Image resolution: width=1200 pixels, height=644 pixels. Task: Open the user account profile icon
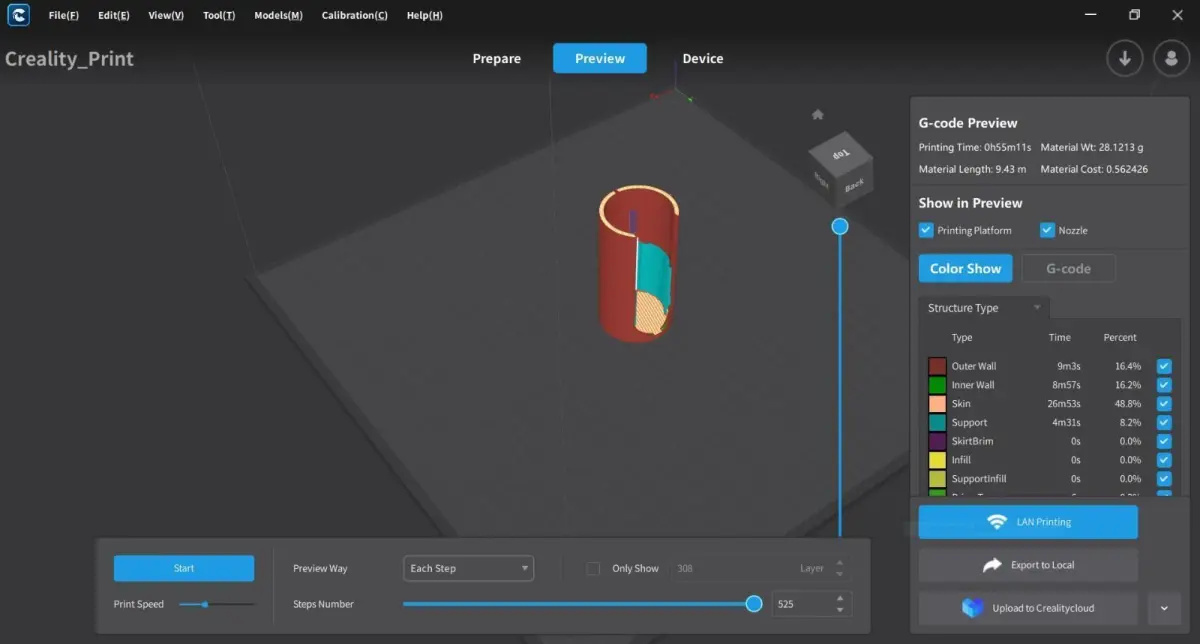click(1172, 58)
